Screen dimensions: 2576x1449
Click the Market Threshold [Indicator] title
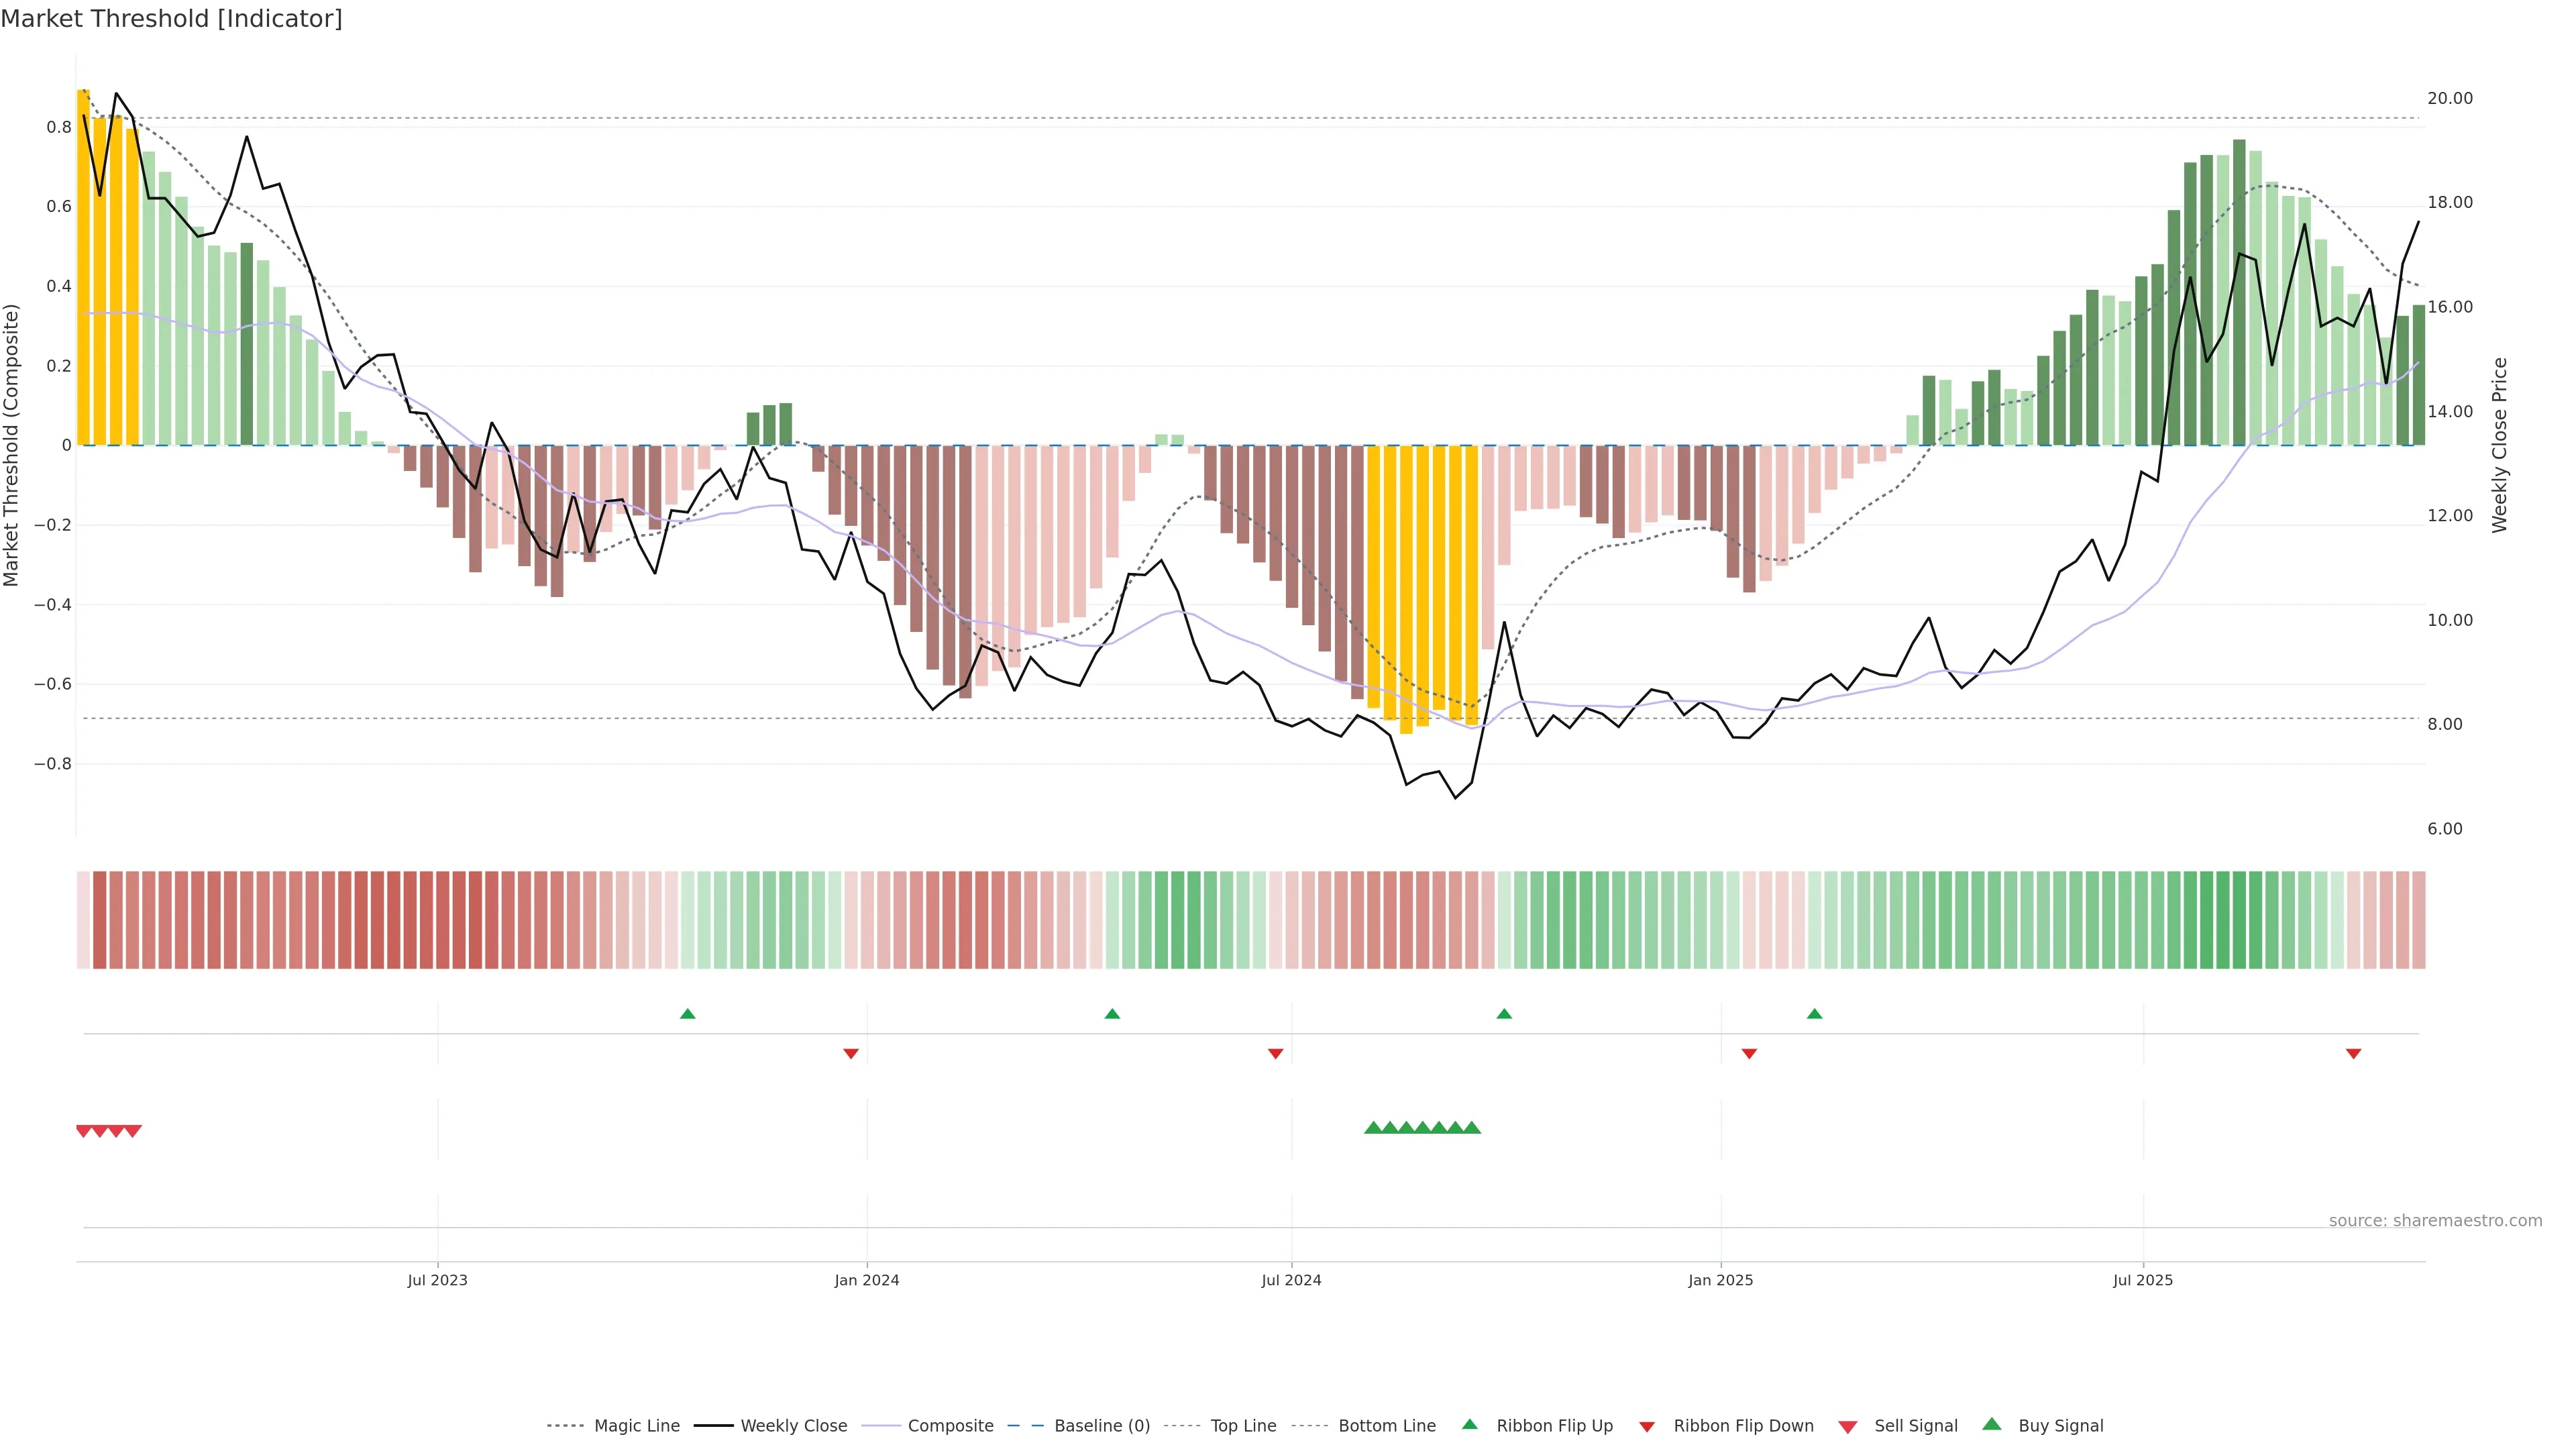[x=171, y=19]
